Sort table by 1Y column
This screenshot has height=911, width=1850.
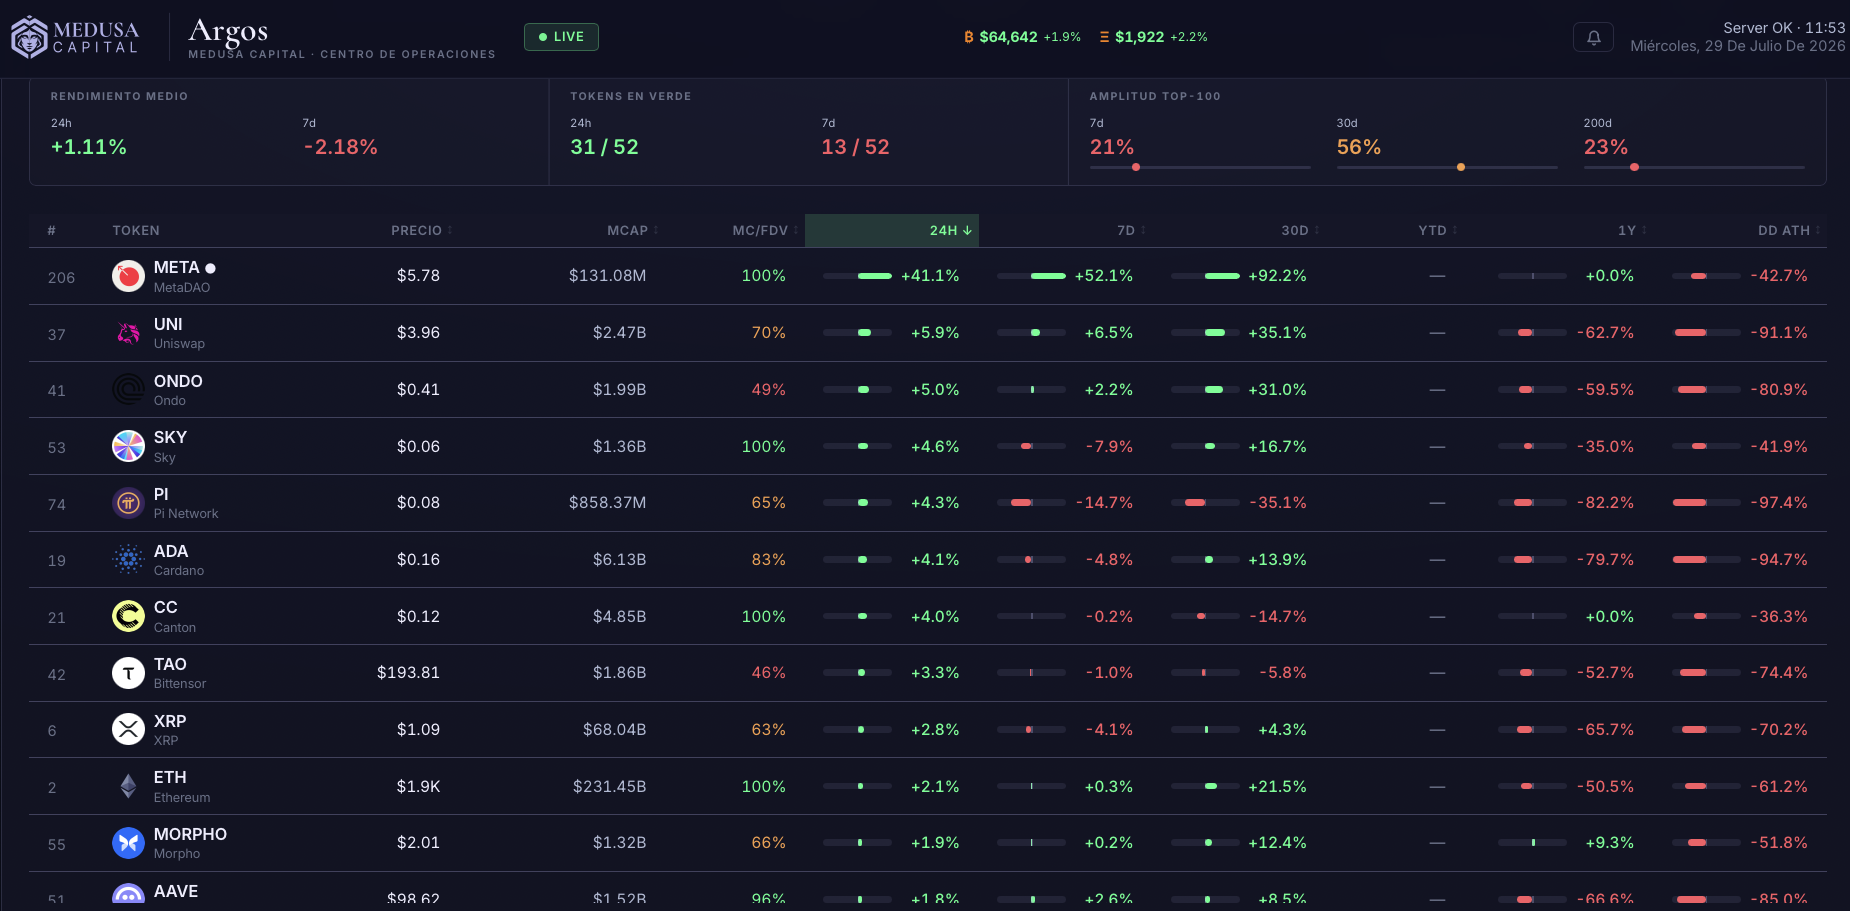[1632, 230]
